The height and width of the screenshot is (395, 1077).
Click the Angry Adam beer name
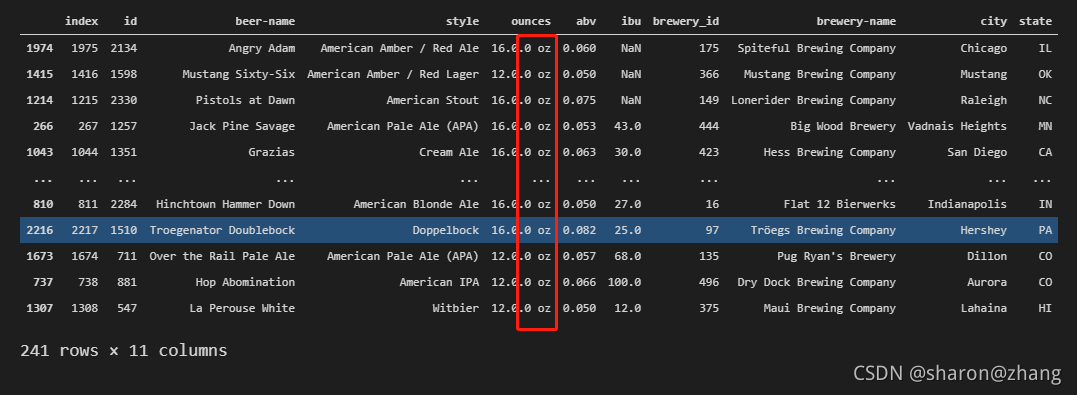pyautogui.click(x=262, y=48)
